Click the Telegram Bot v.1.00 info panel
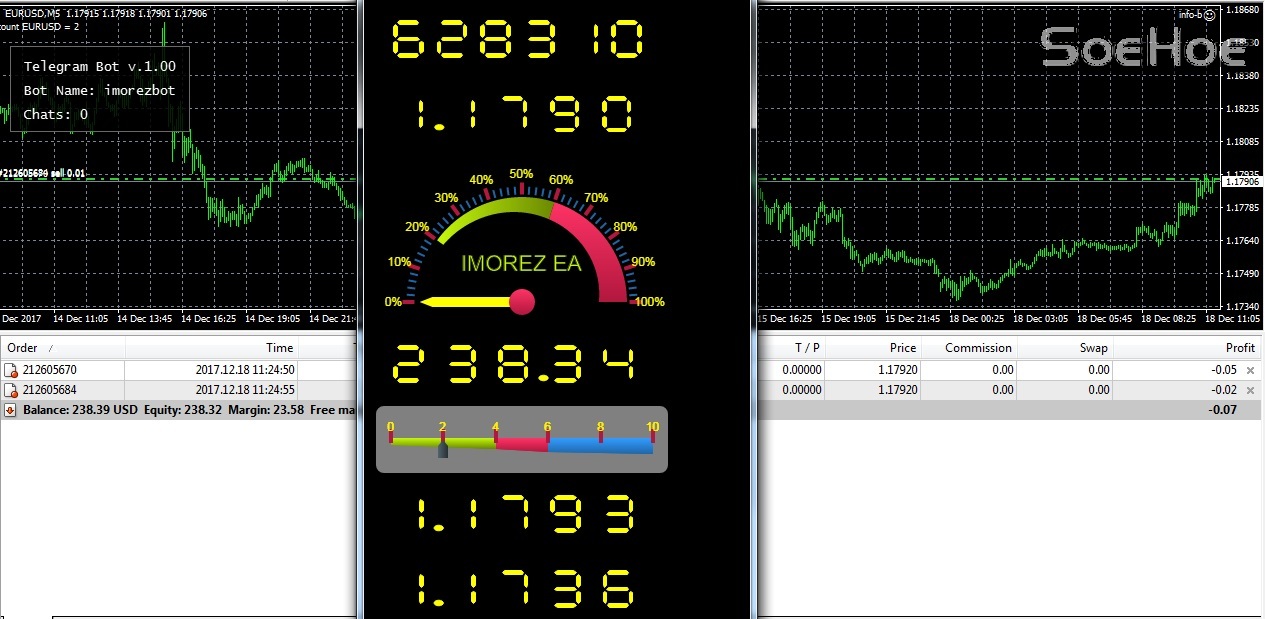Image resolution: width=1265 pixels, height=619 pixels. point(100,90)
